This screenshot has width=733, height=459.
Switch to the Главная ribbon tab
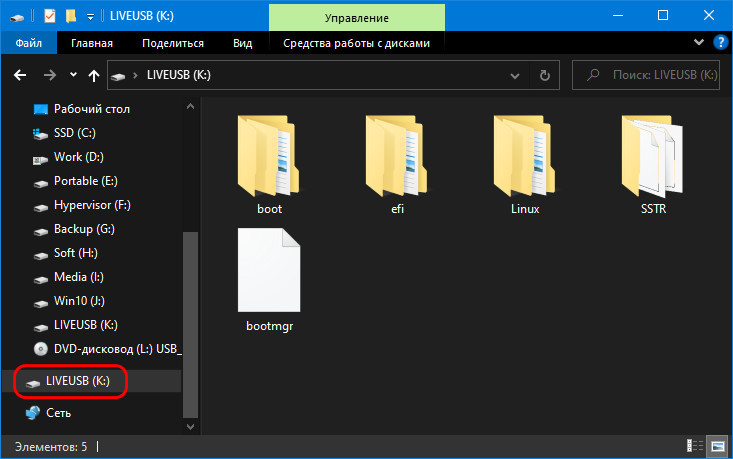(92, 43)
